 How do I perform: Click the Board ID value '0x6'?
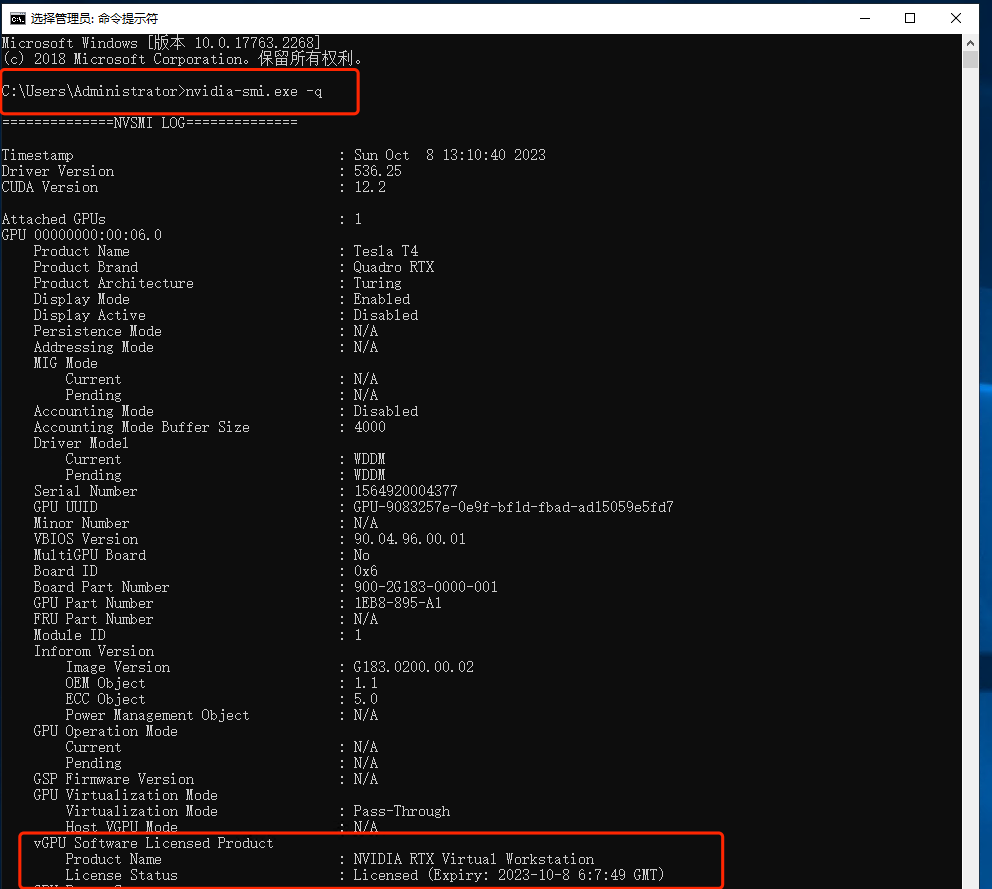pos(366,571)
